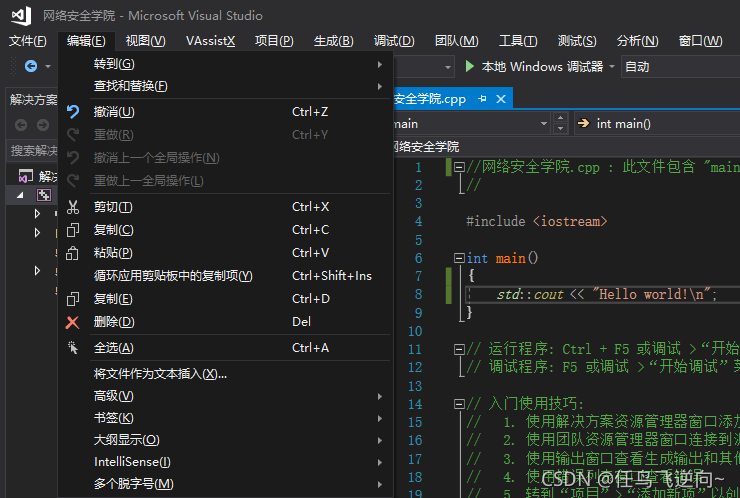Screen dimensions: 740x498
Task: Choose 全选(A) Ctrl+A menu entry
Action: [x=226, y=348]
